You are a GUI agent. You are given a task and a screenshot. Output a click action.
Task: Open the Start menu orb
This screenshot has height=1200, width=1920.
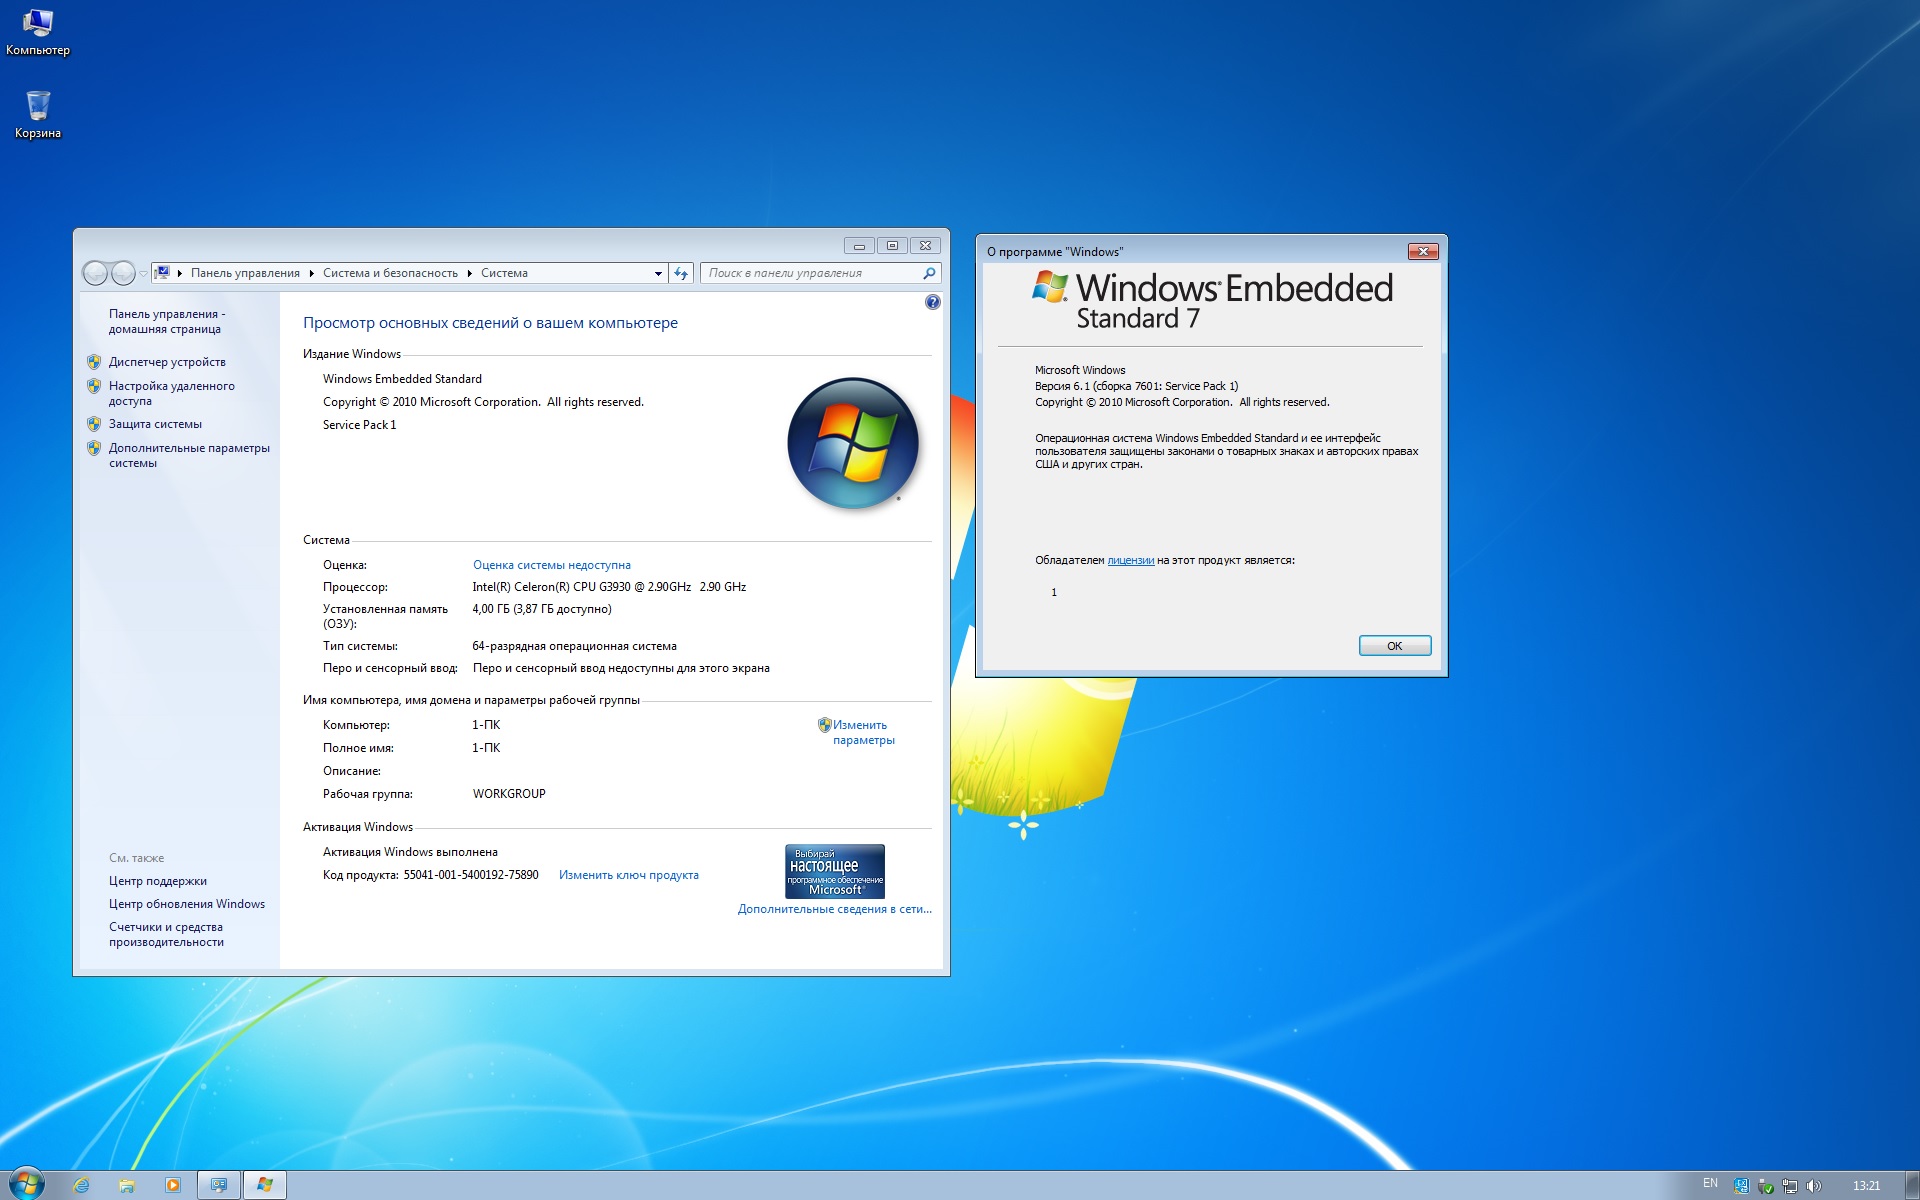26,1184
